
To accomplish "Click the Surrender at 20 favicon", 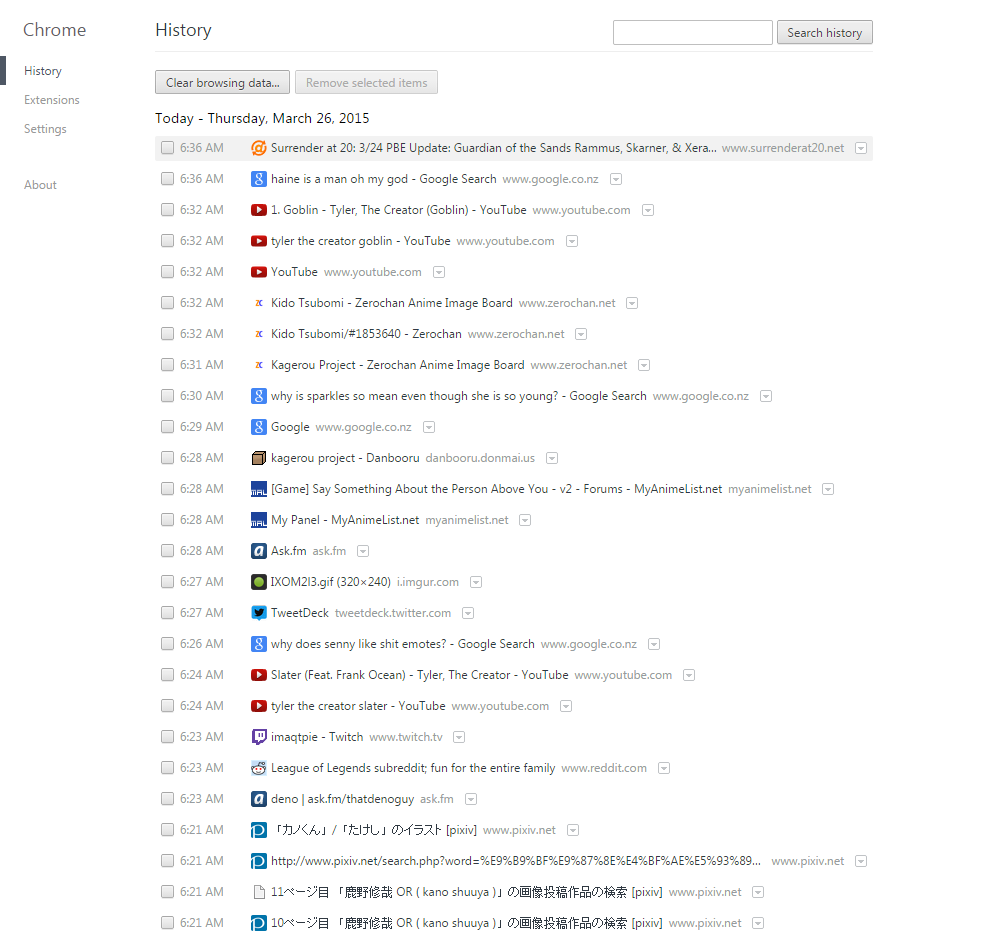I will pyautogui.click(x=259, y=148).
